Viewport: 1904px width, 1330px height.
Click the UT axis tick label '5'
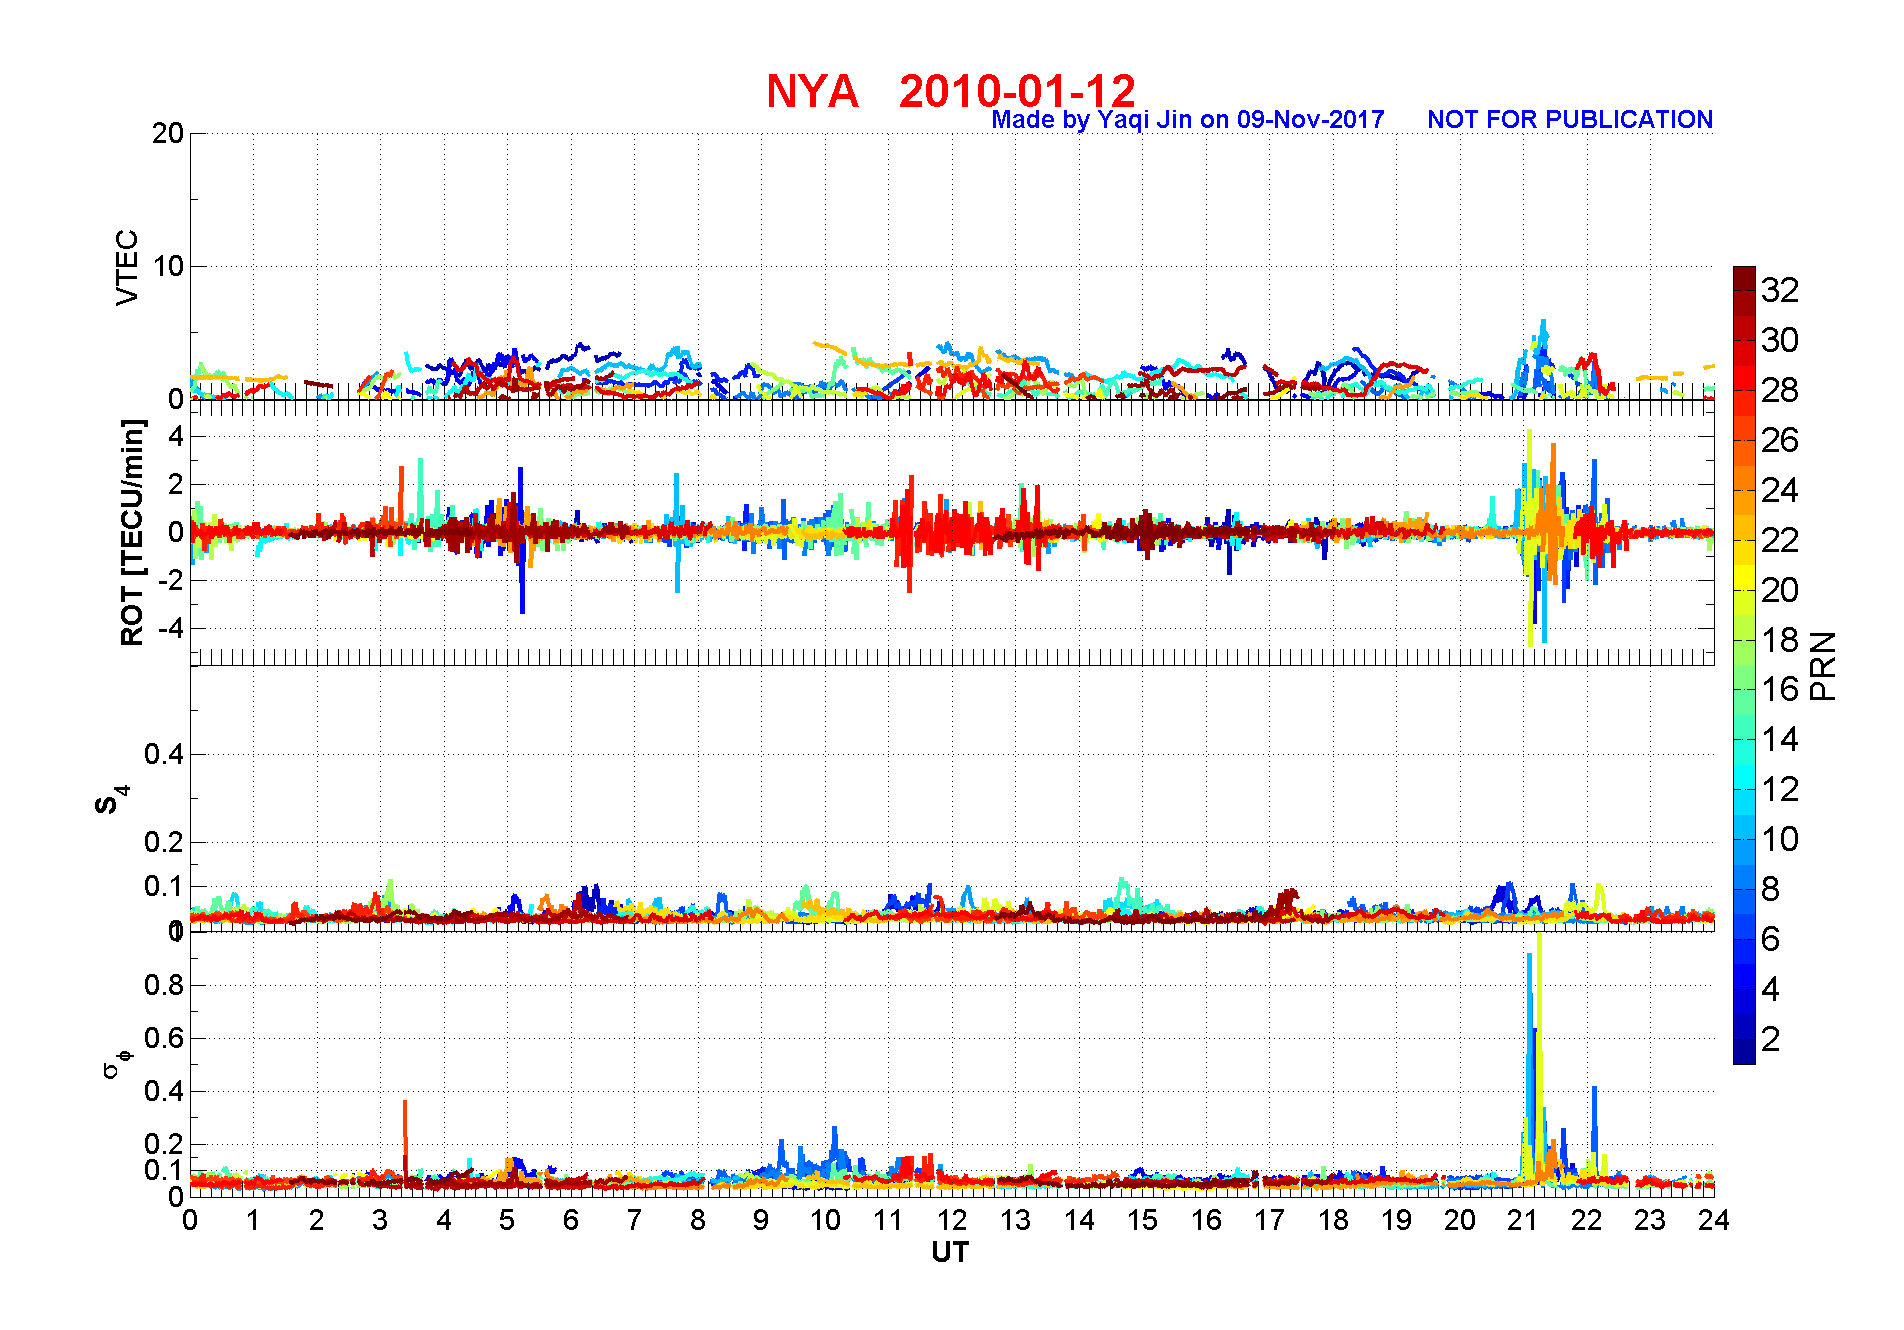point(507,1220)
